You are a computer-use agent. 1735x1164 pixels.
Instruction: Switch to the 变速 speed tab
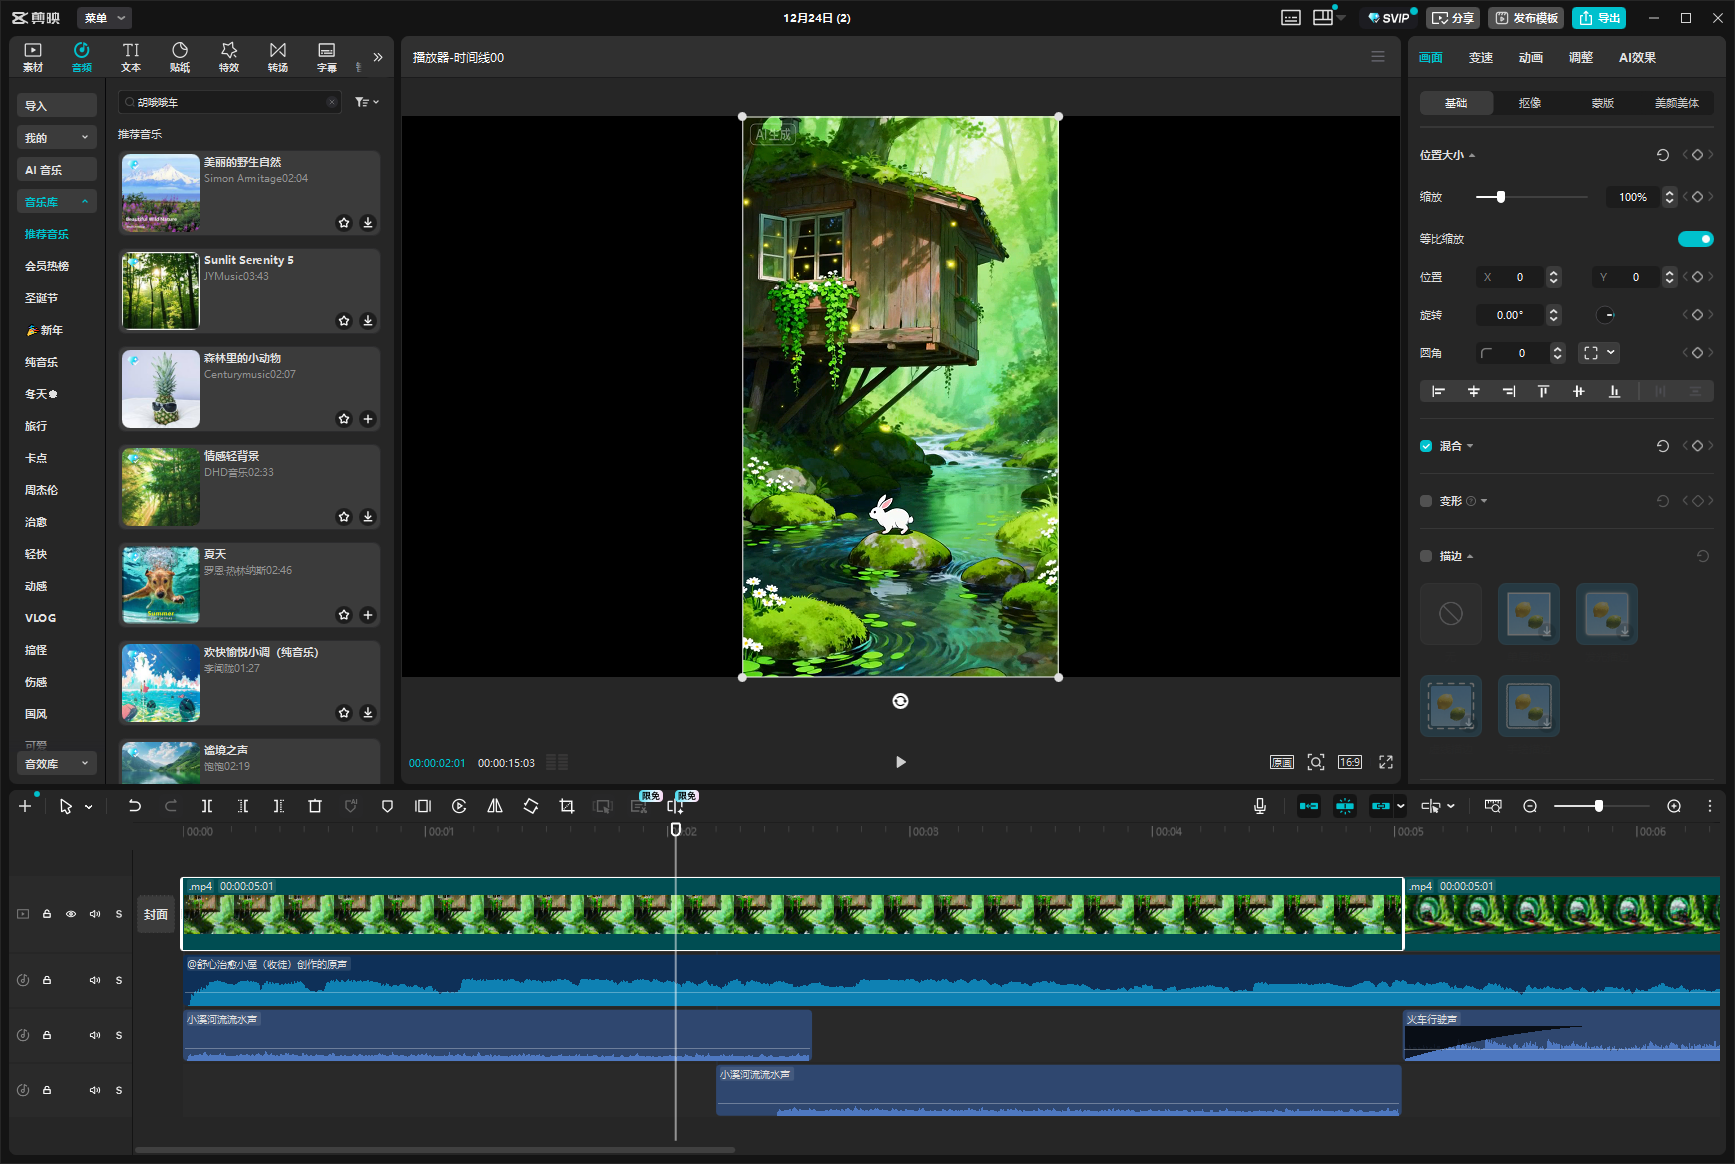coord(1480,58)
